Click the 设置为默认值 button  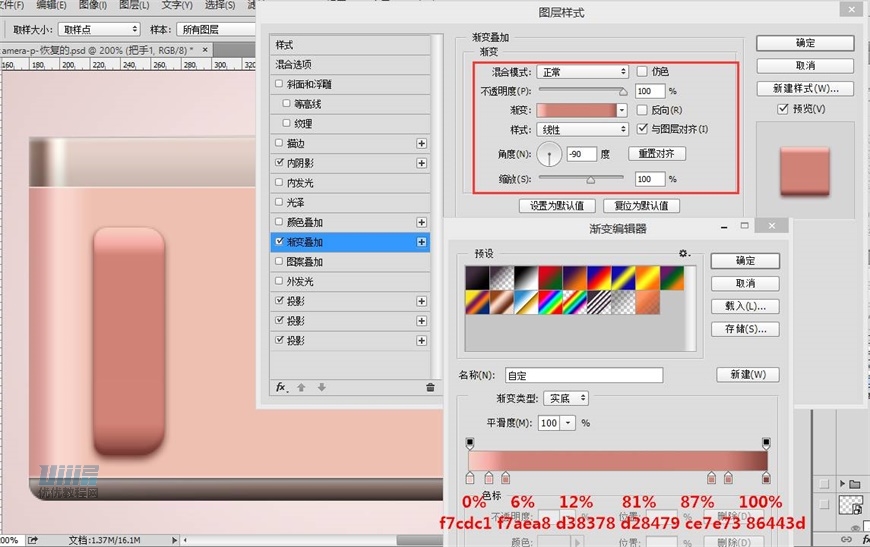[x=557, y=206]
